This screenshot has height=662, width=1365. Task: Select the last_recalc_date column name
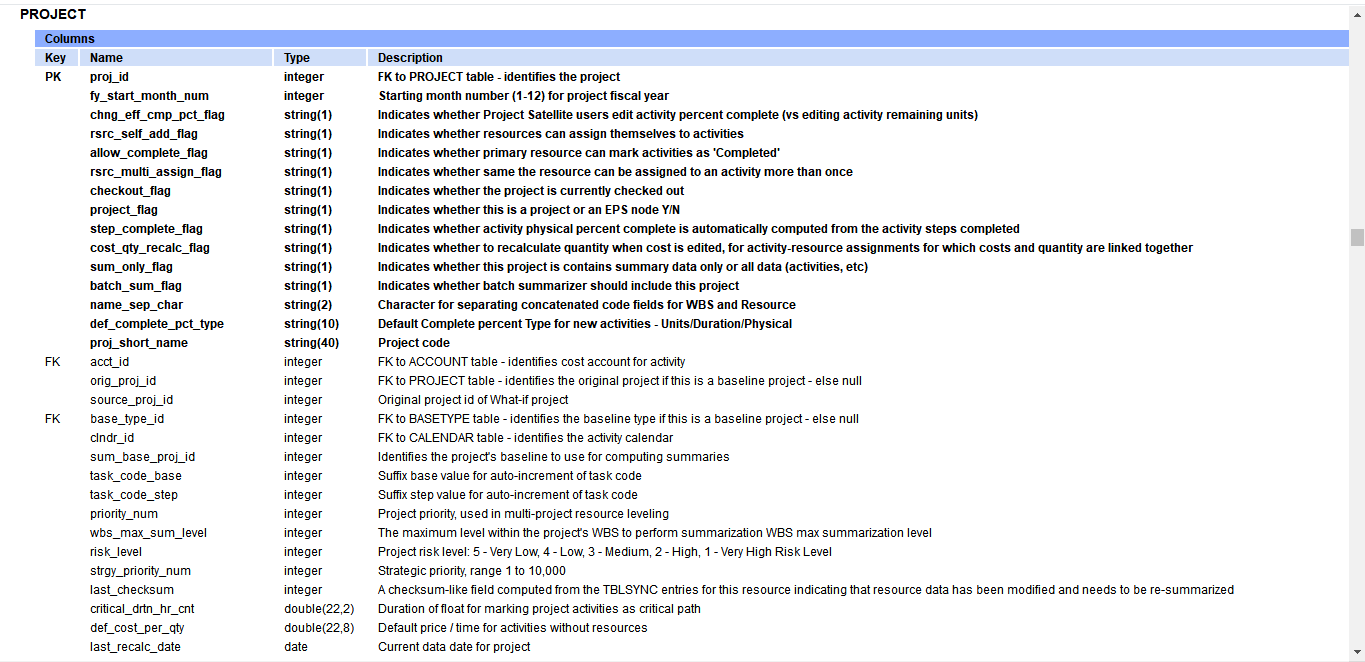(135, 647)
